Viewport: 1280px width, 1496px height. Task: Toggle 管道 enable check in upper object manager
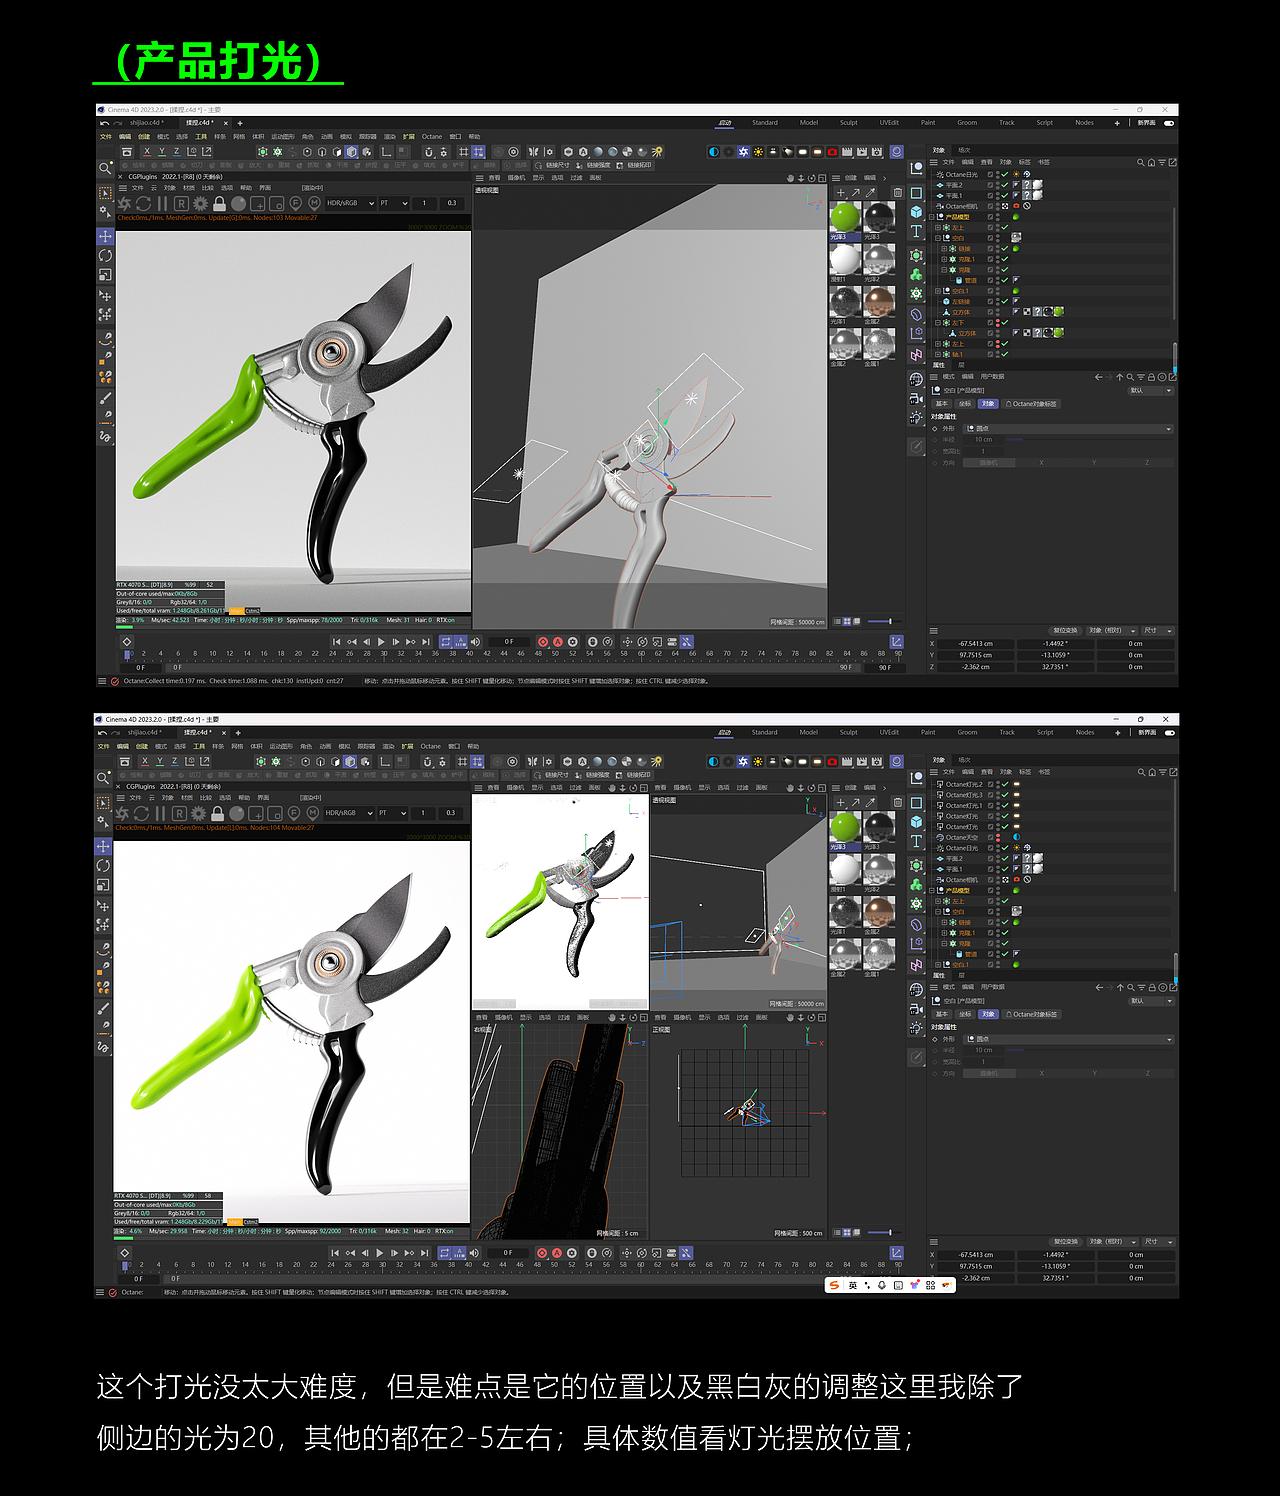point(1005,280)
